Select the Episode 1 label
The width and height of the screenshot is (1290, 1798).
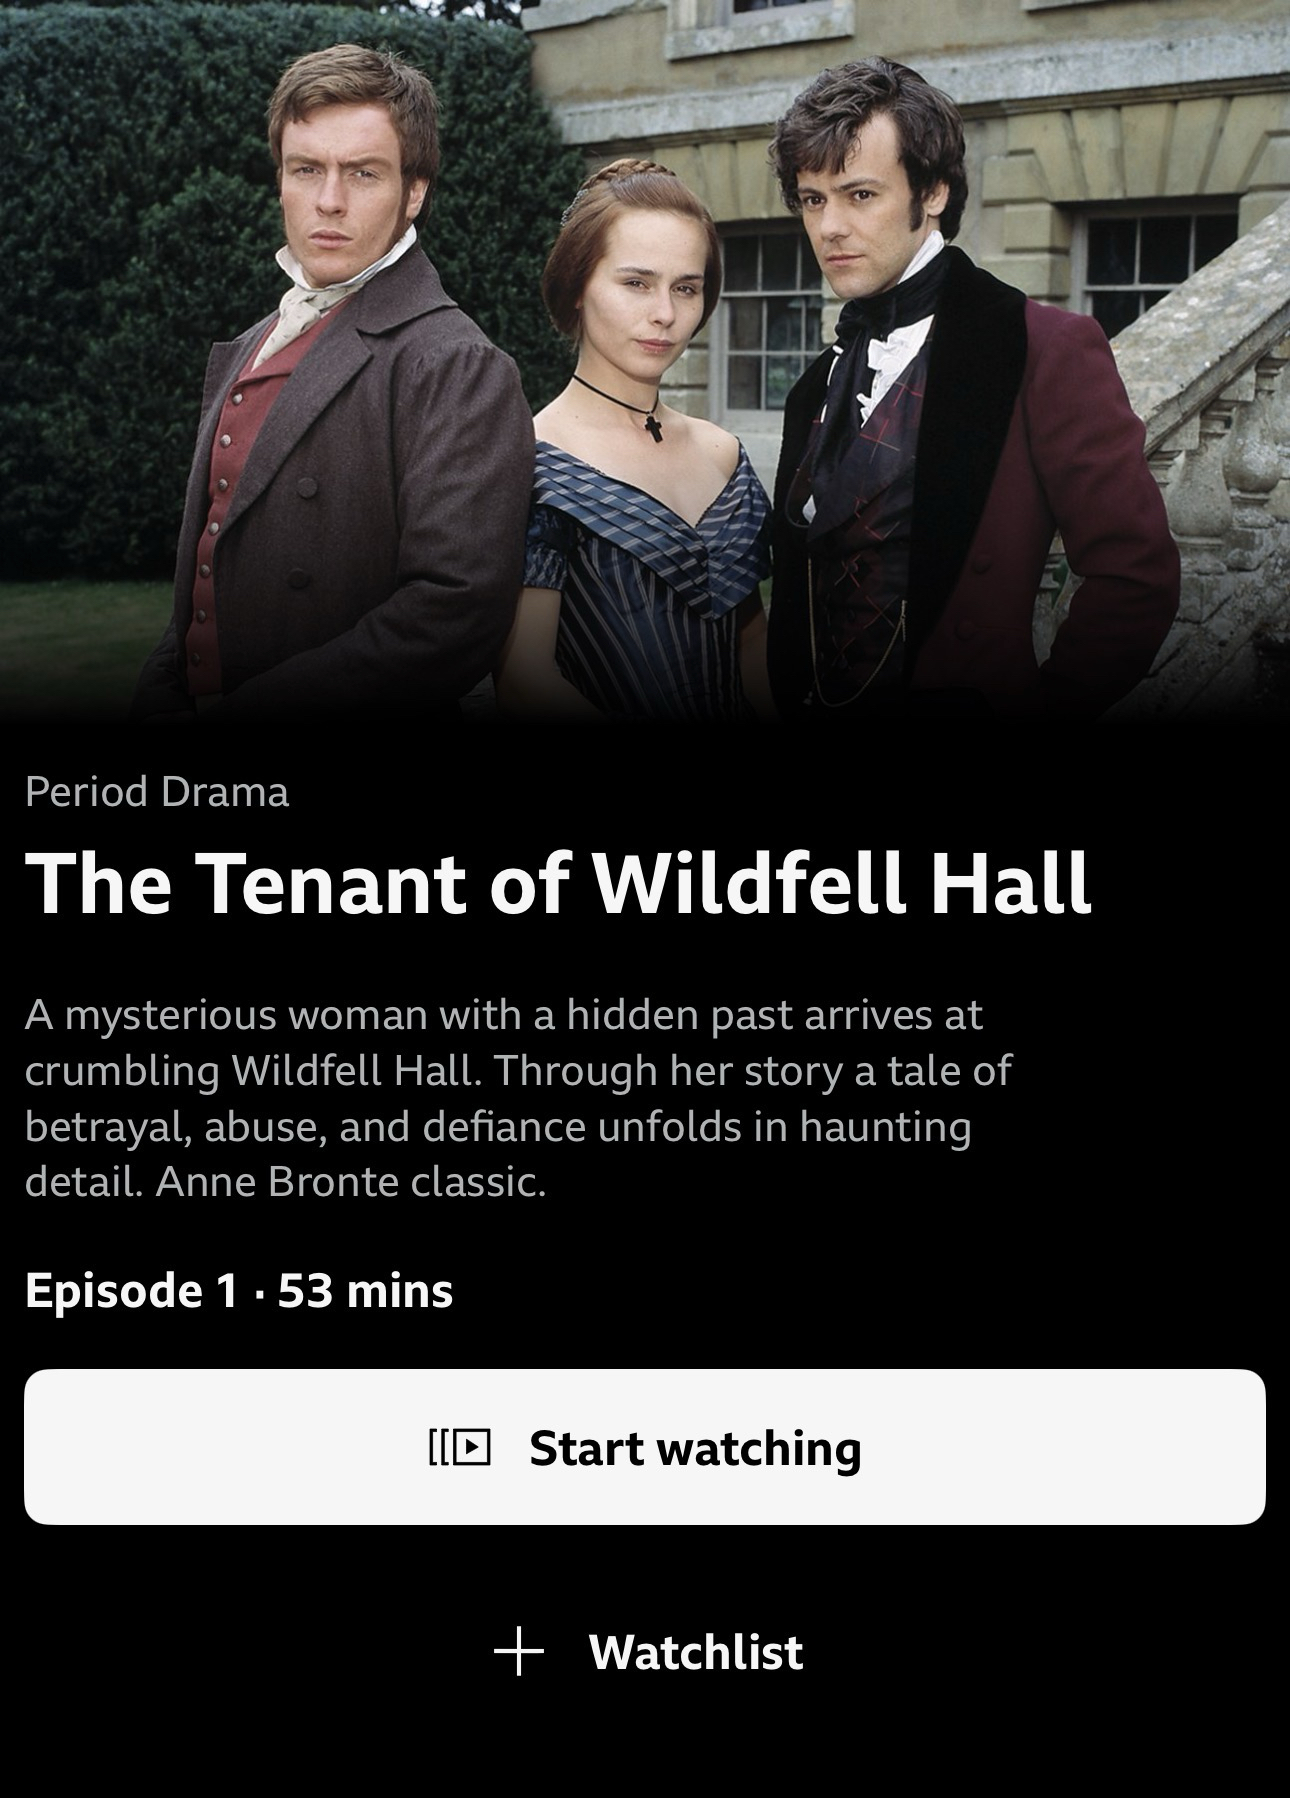131,1290
